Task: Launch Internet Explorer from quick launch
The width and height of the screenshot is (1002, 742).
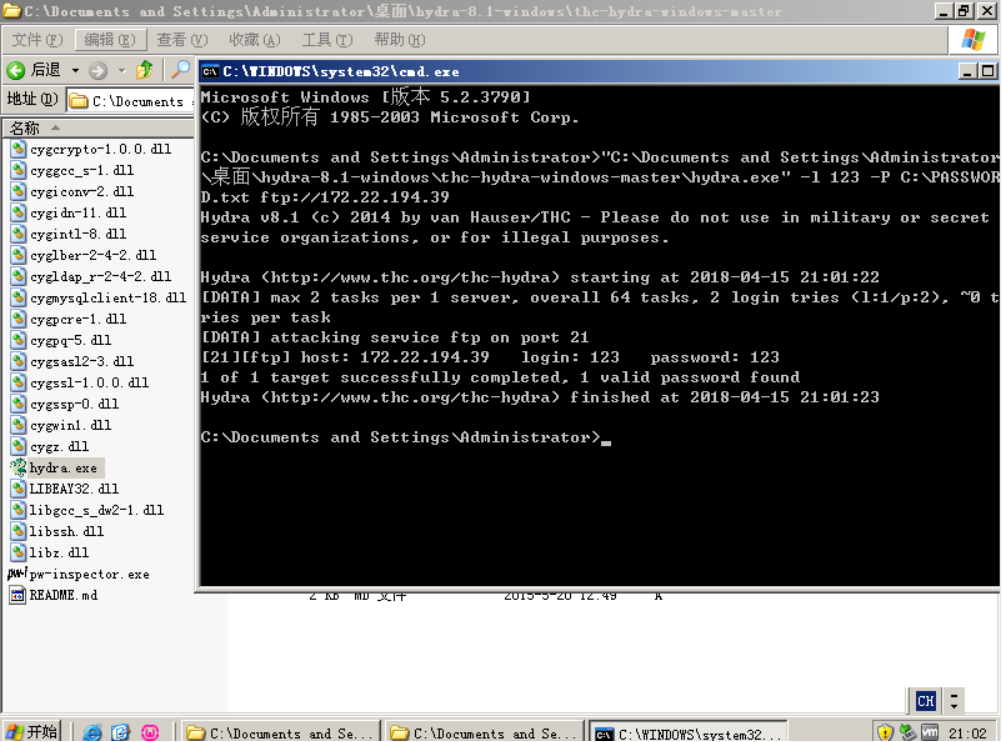Action: (x=93, y=732)
